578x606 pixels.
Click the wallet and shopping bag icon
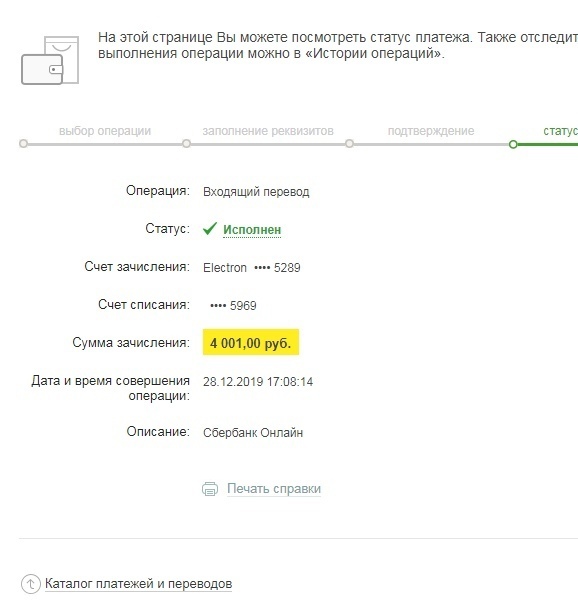coord(50,60)
